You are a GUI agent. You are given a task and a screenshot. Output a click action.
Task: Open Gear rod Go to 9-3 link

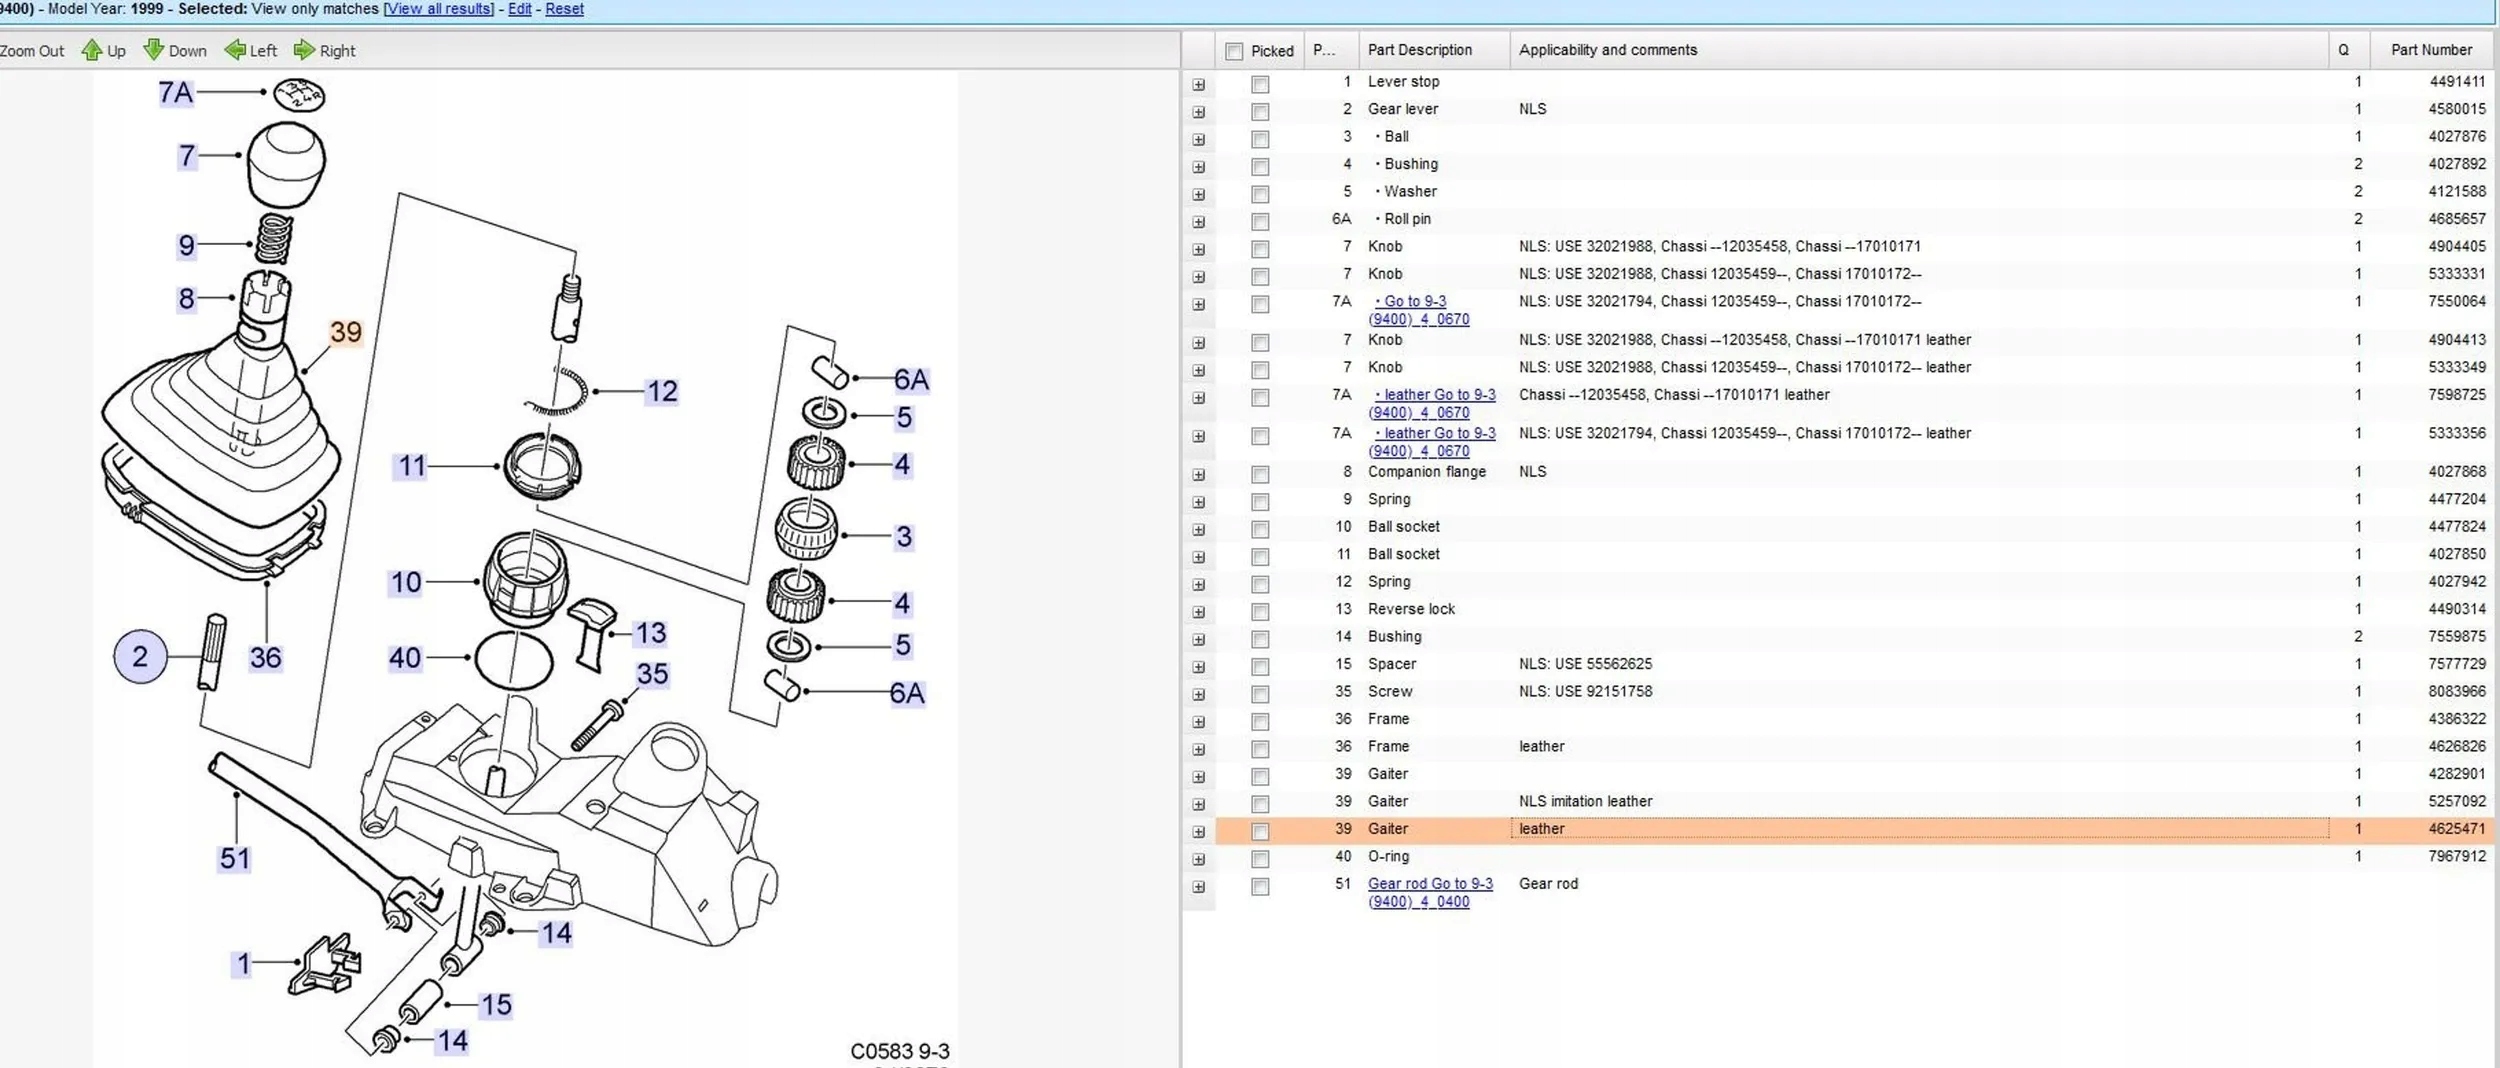tap(1429, 884)
